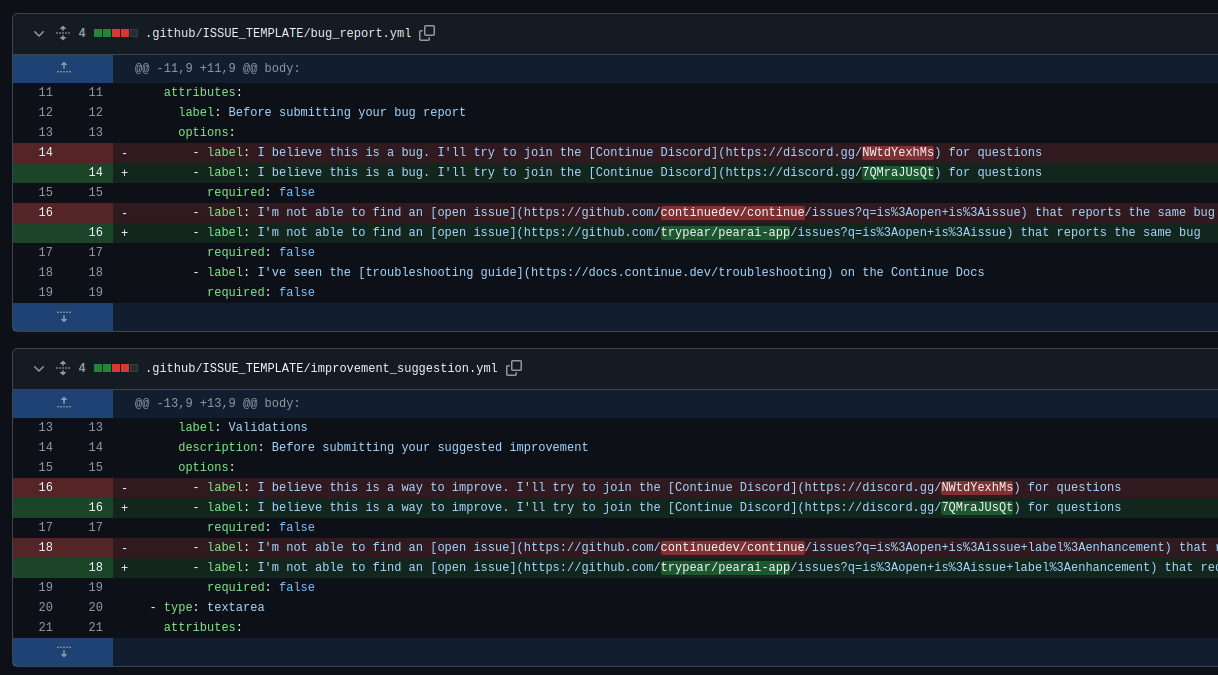
Task: Expand hidden lines above the bug_report.yml hunk
Action: coord(62,68)
